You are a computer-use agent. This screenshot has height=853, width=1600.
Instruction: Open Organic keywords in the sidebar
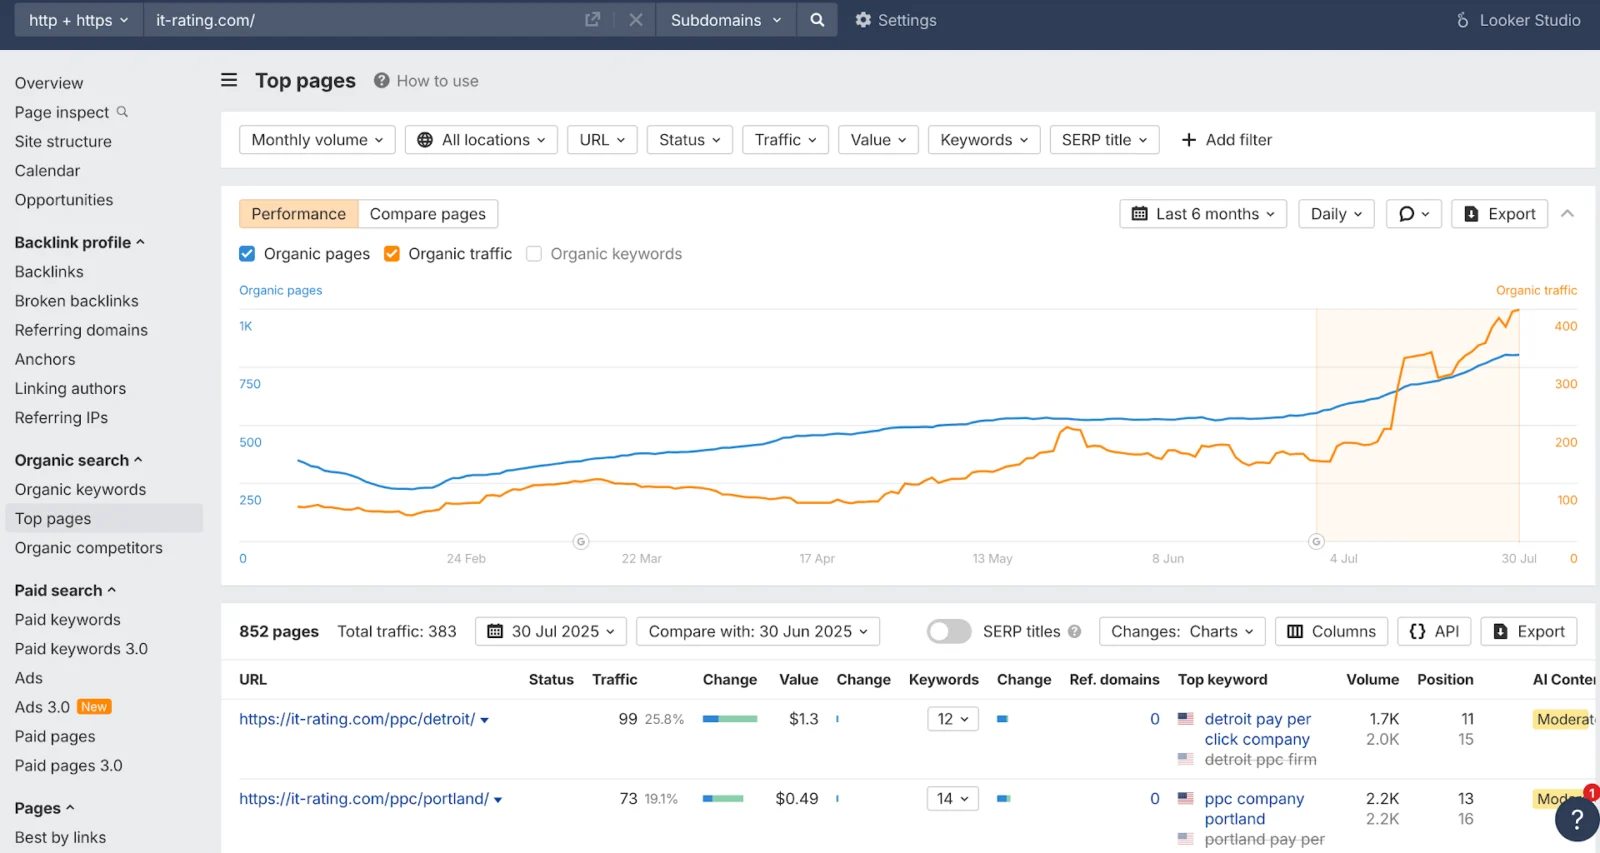pyautogui.click(x=80, y=489)
